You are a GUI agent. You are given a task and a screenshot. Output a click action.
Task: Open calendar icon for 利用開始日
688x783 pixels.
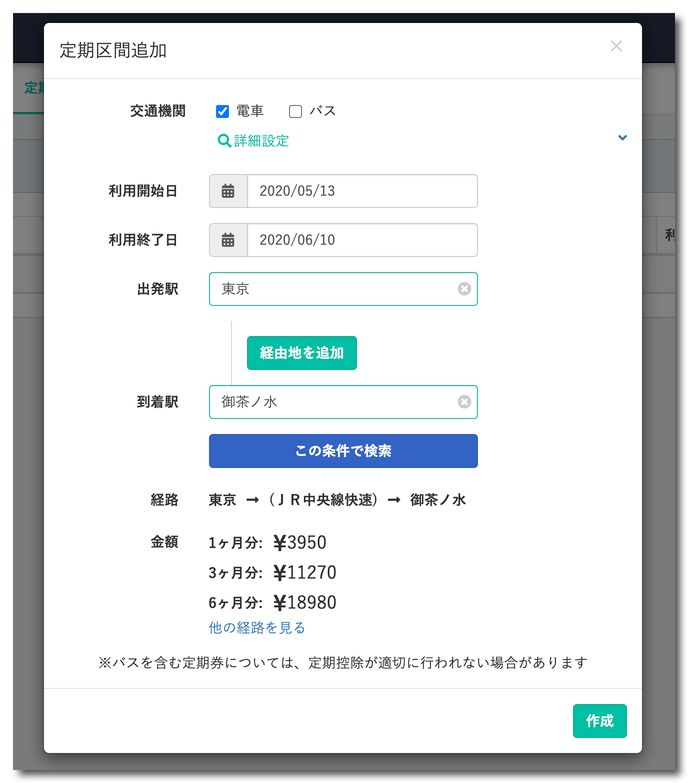(x=228, y=191)
